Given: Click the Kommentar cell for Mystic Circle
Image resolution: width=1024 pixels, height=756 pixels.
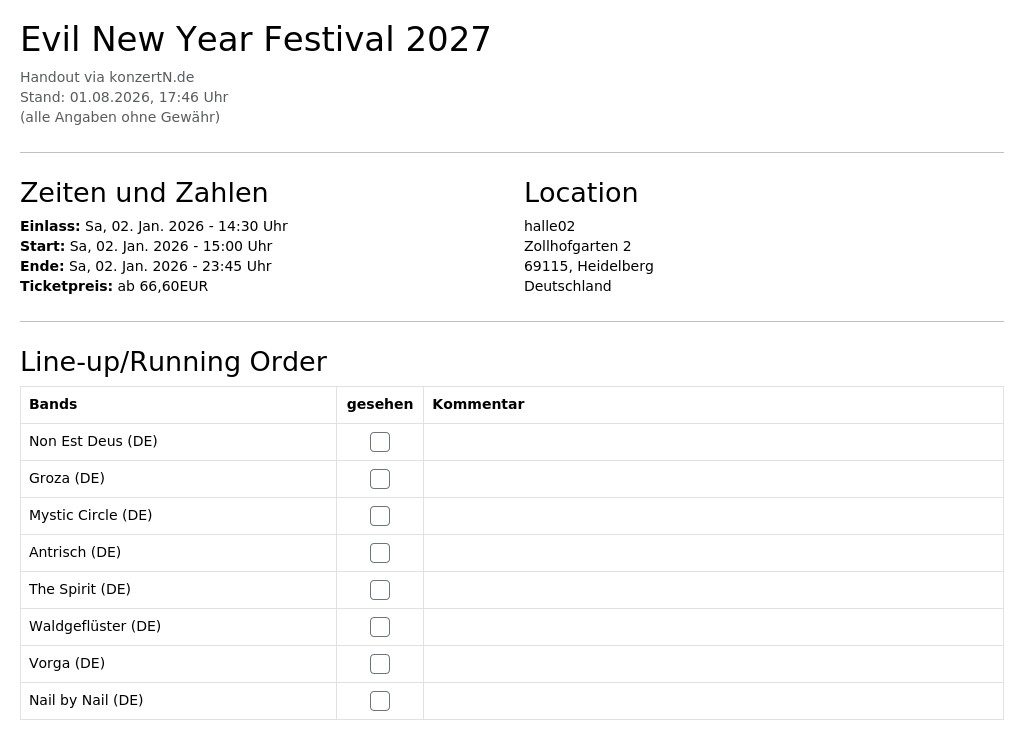Looking at the screenshot, I should click(x=713, y=516).
